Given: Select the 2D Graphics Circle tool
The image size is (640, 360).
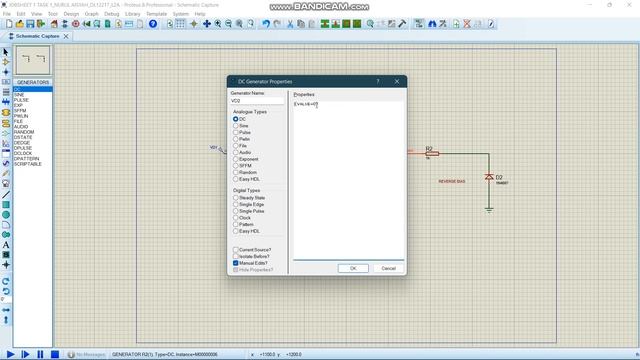Looking at the screenshot, I should tap(6, 215).
